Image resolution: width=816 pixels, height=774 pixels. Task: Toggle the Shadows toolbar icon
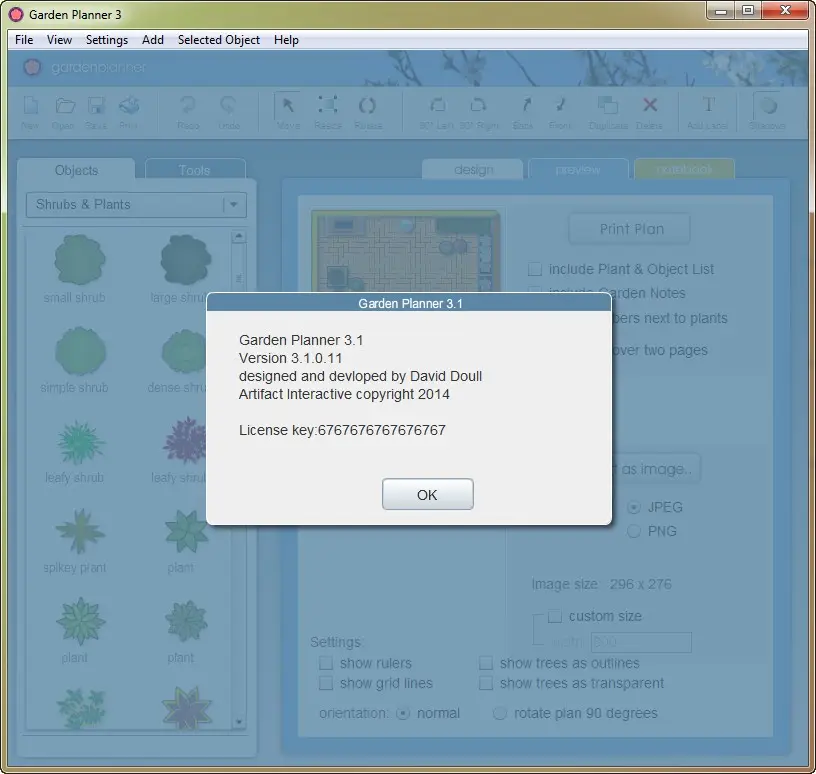click(x=768, y=106)
